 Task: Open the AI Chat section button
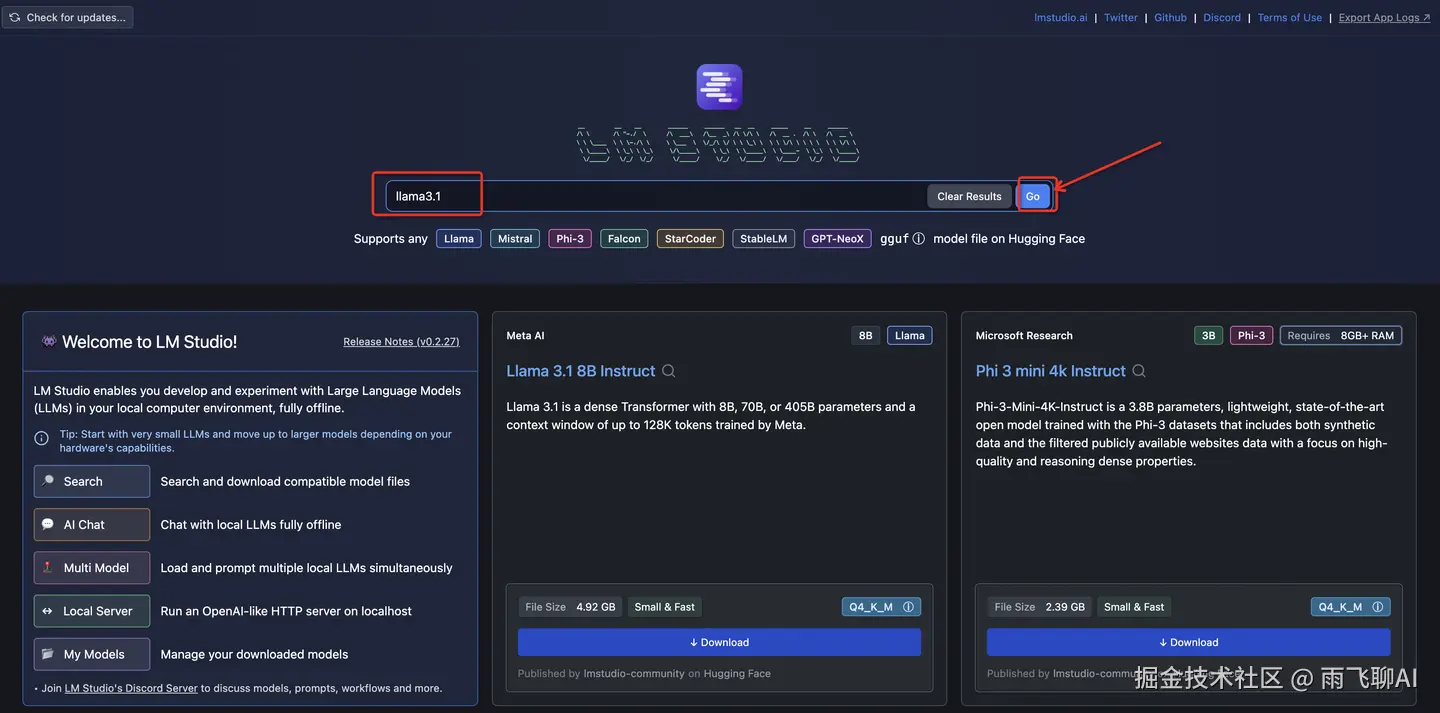(x=92, y=524)
